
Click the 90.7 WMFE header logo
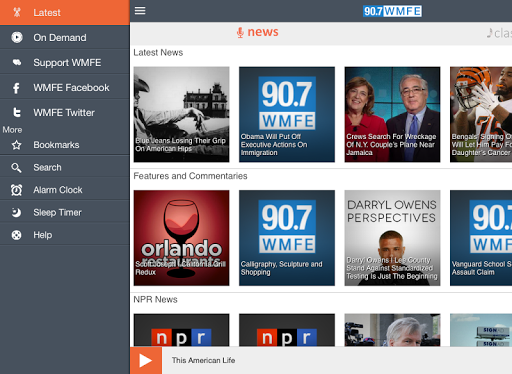click(x=392, y=11)
